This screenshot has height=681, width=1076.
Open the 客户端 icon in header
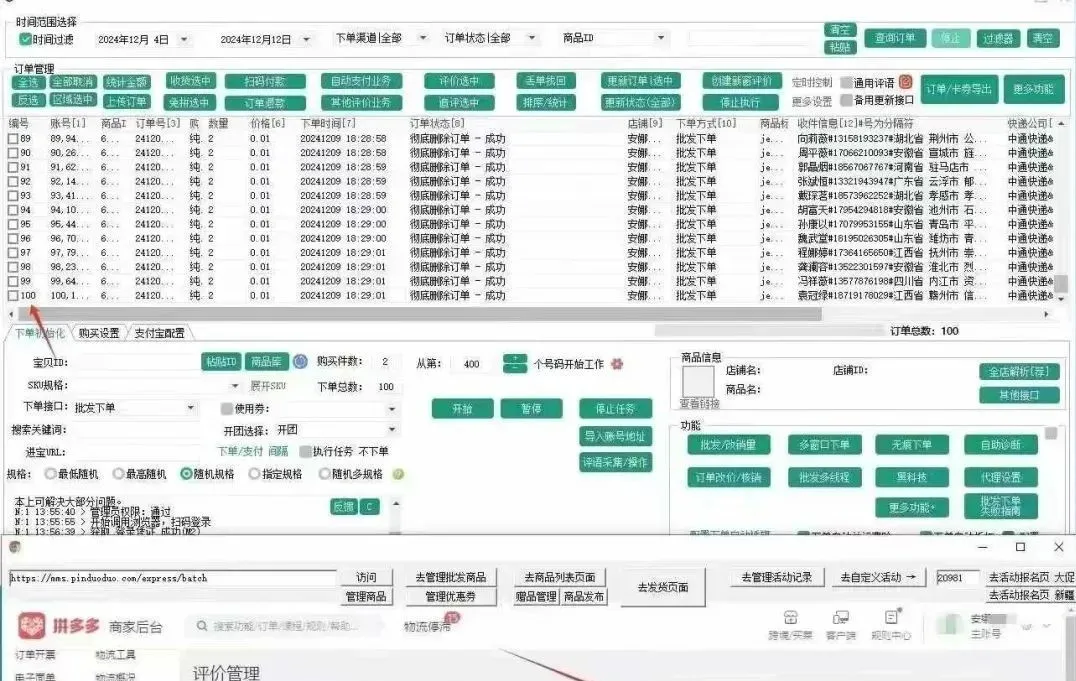pyautogui.click(x=840, y=619)
